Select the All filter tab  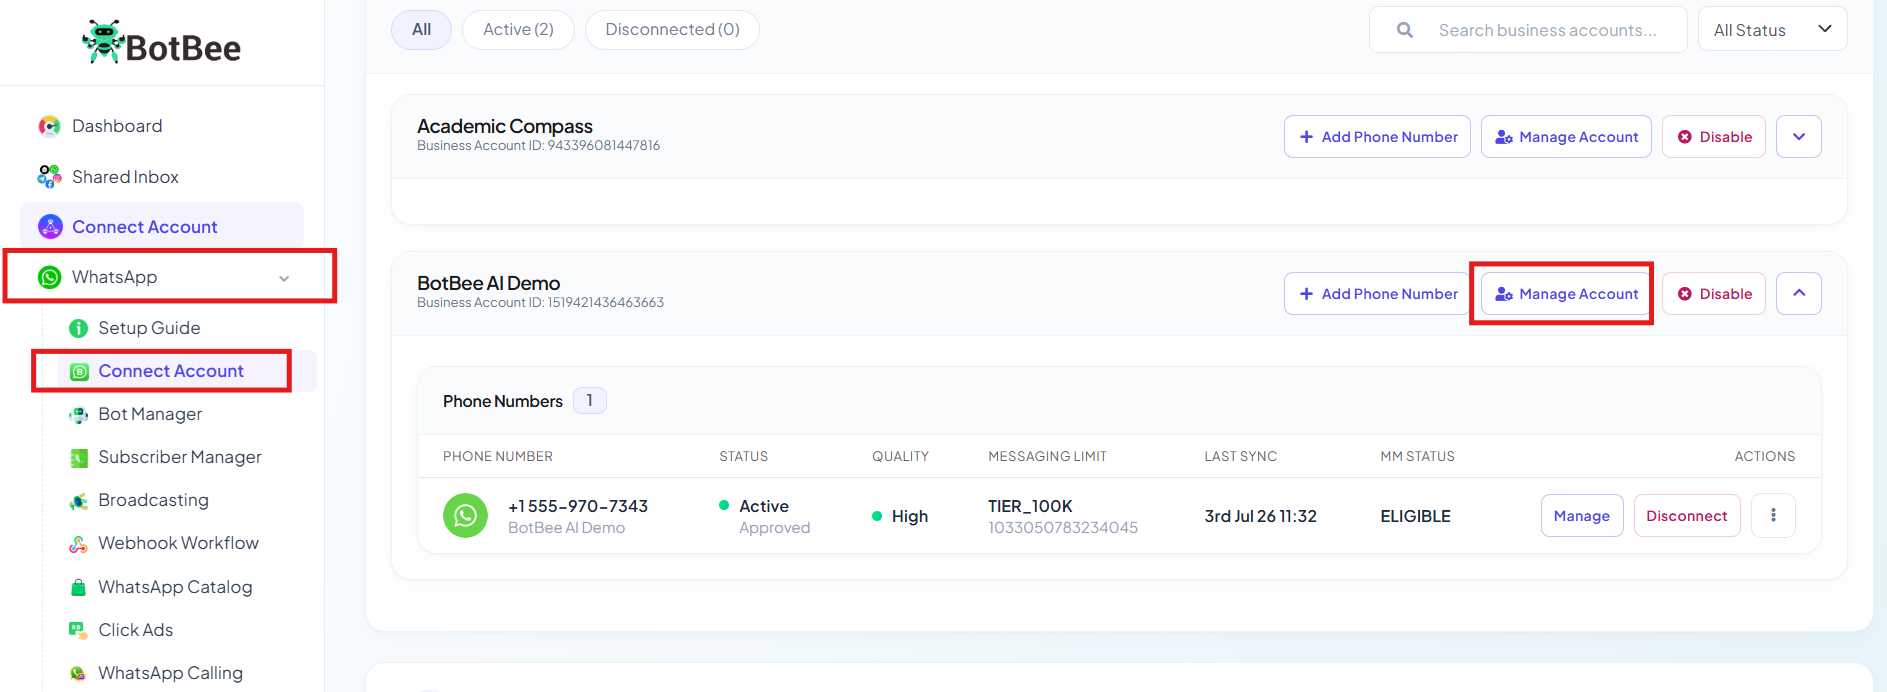pyautogui.click(x=422, y=30)
